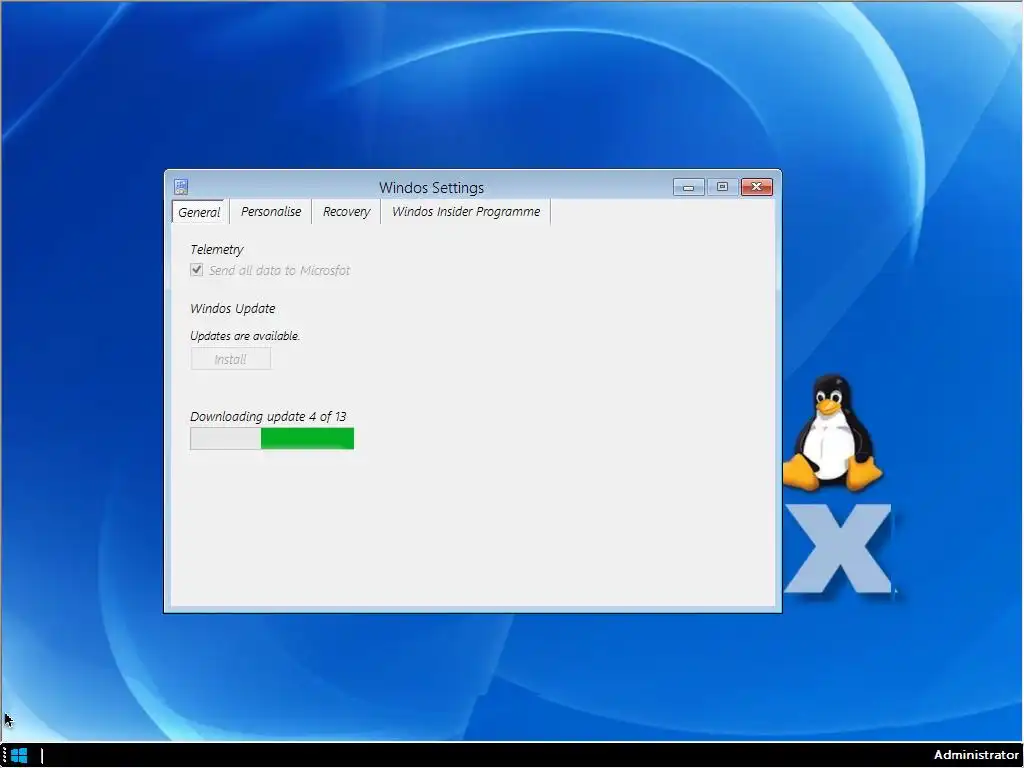Screen dimensions: 1024x768
Task: Click the Windos Settings title bar icon
Action: coord(181,187)
